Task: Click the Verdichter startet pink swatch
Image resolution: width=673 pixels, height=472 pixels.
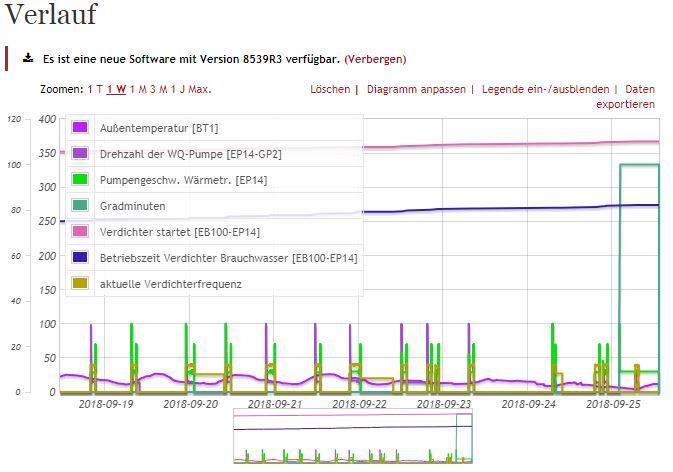Action: (80, 231)
